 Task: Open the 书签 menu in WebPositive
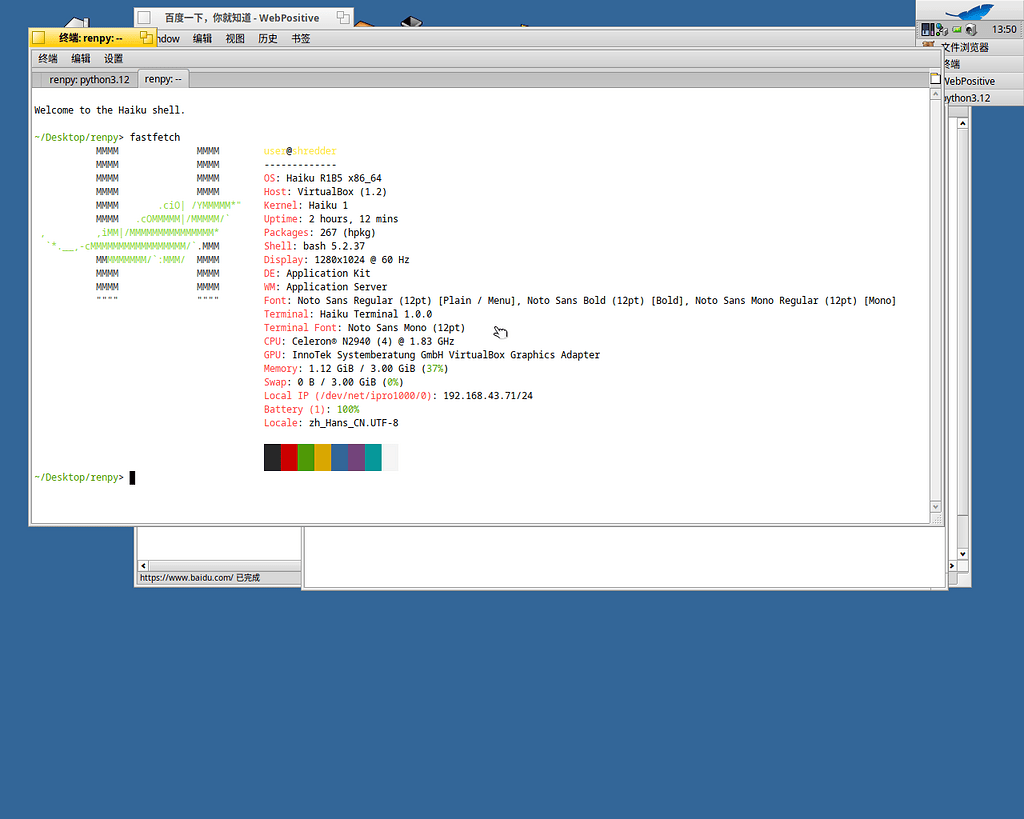coord(300,38)
